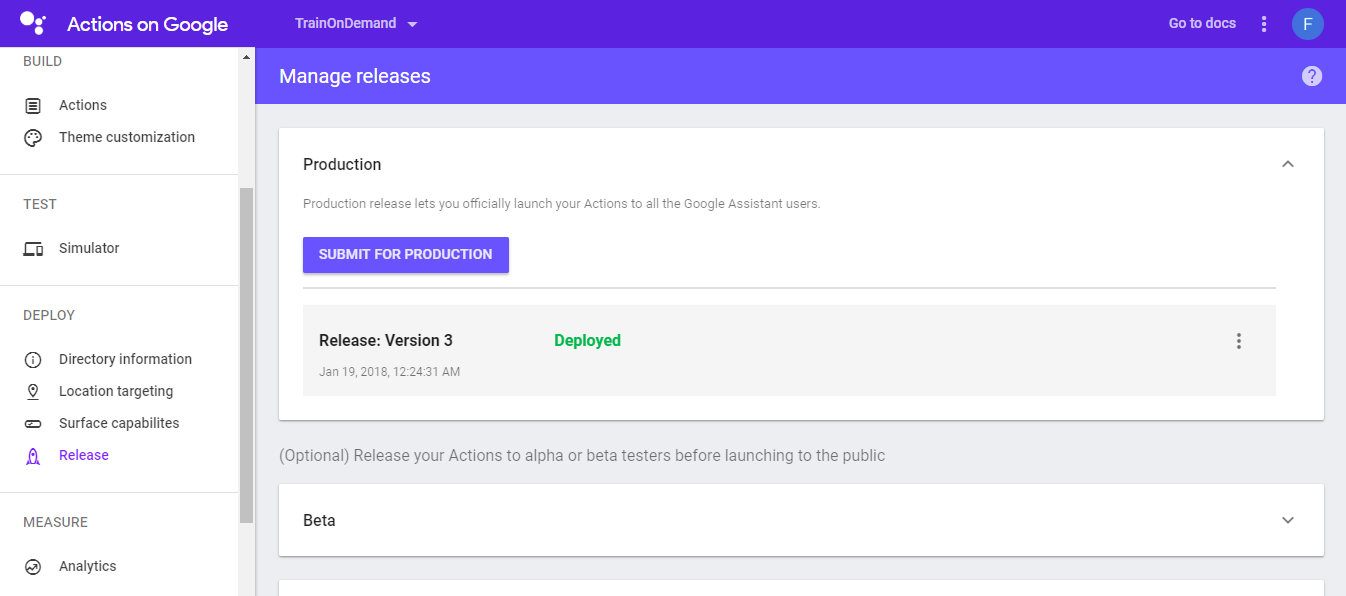Click Submit for Production button
1346x596 pixels.
click(406, 255)
